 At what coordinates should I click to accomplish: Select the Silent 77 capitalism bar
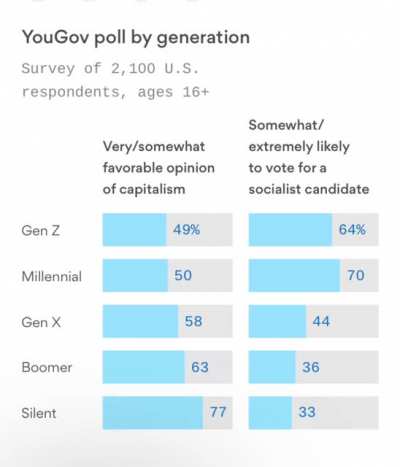pos(167,413)
